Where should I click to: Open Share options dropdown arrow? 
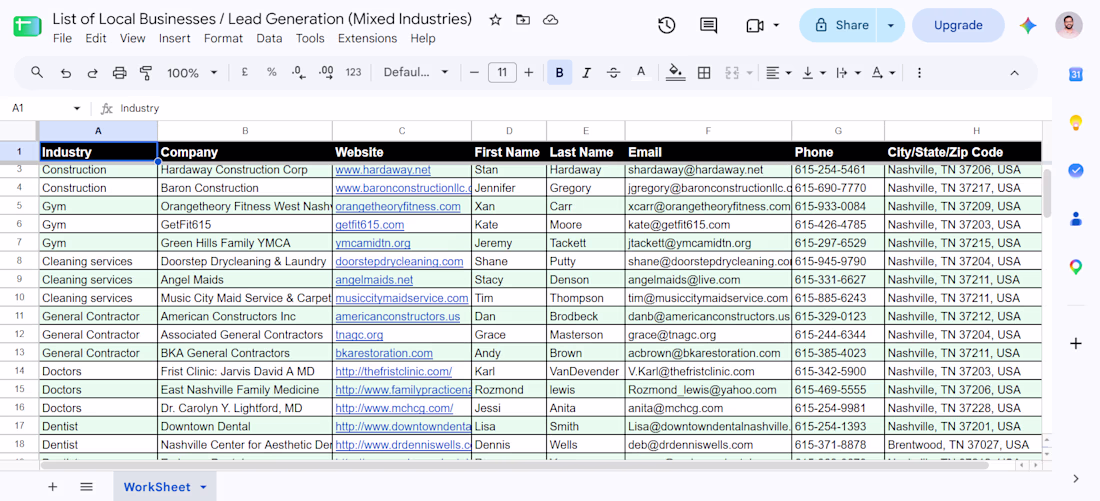coord(891,25)
